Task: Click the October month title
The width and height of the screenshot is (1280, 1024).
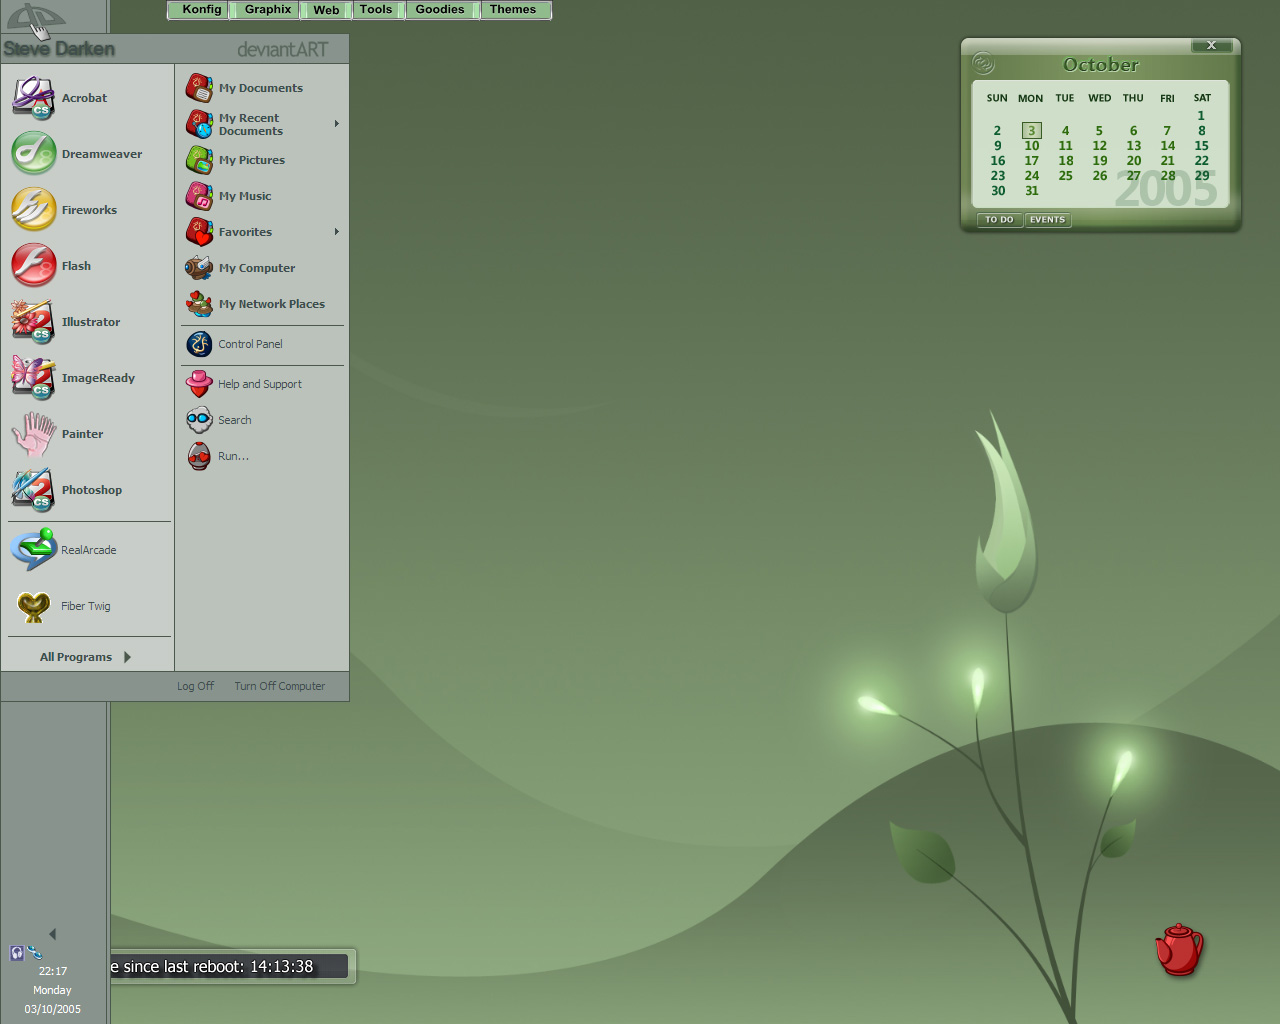Action: [1100, 65]
